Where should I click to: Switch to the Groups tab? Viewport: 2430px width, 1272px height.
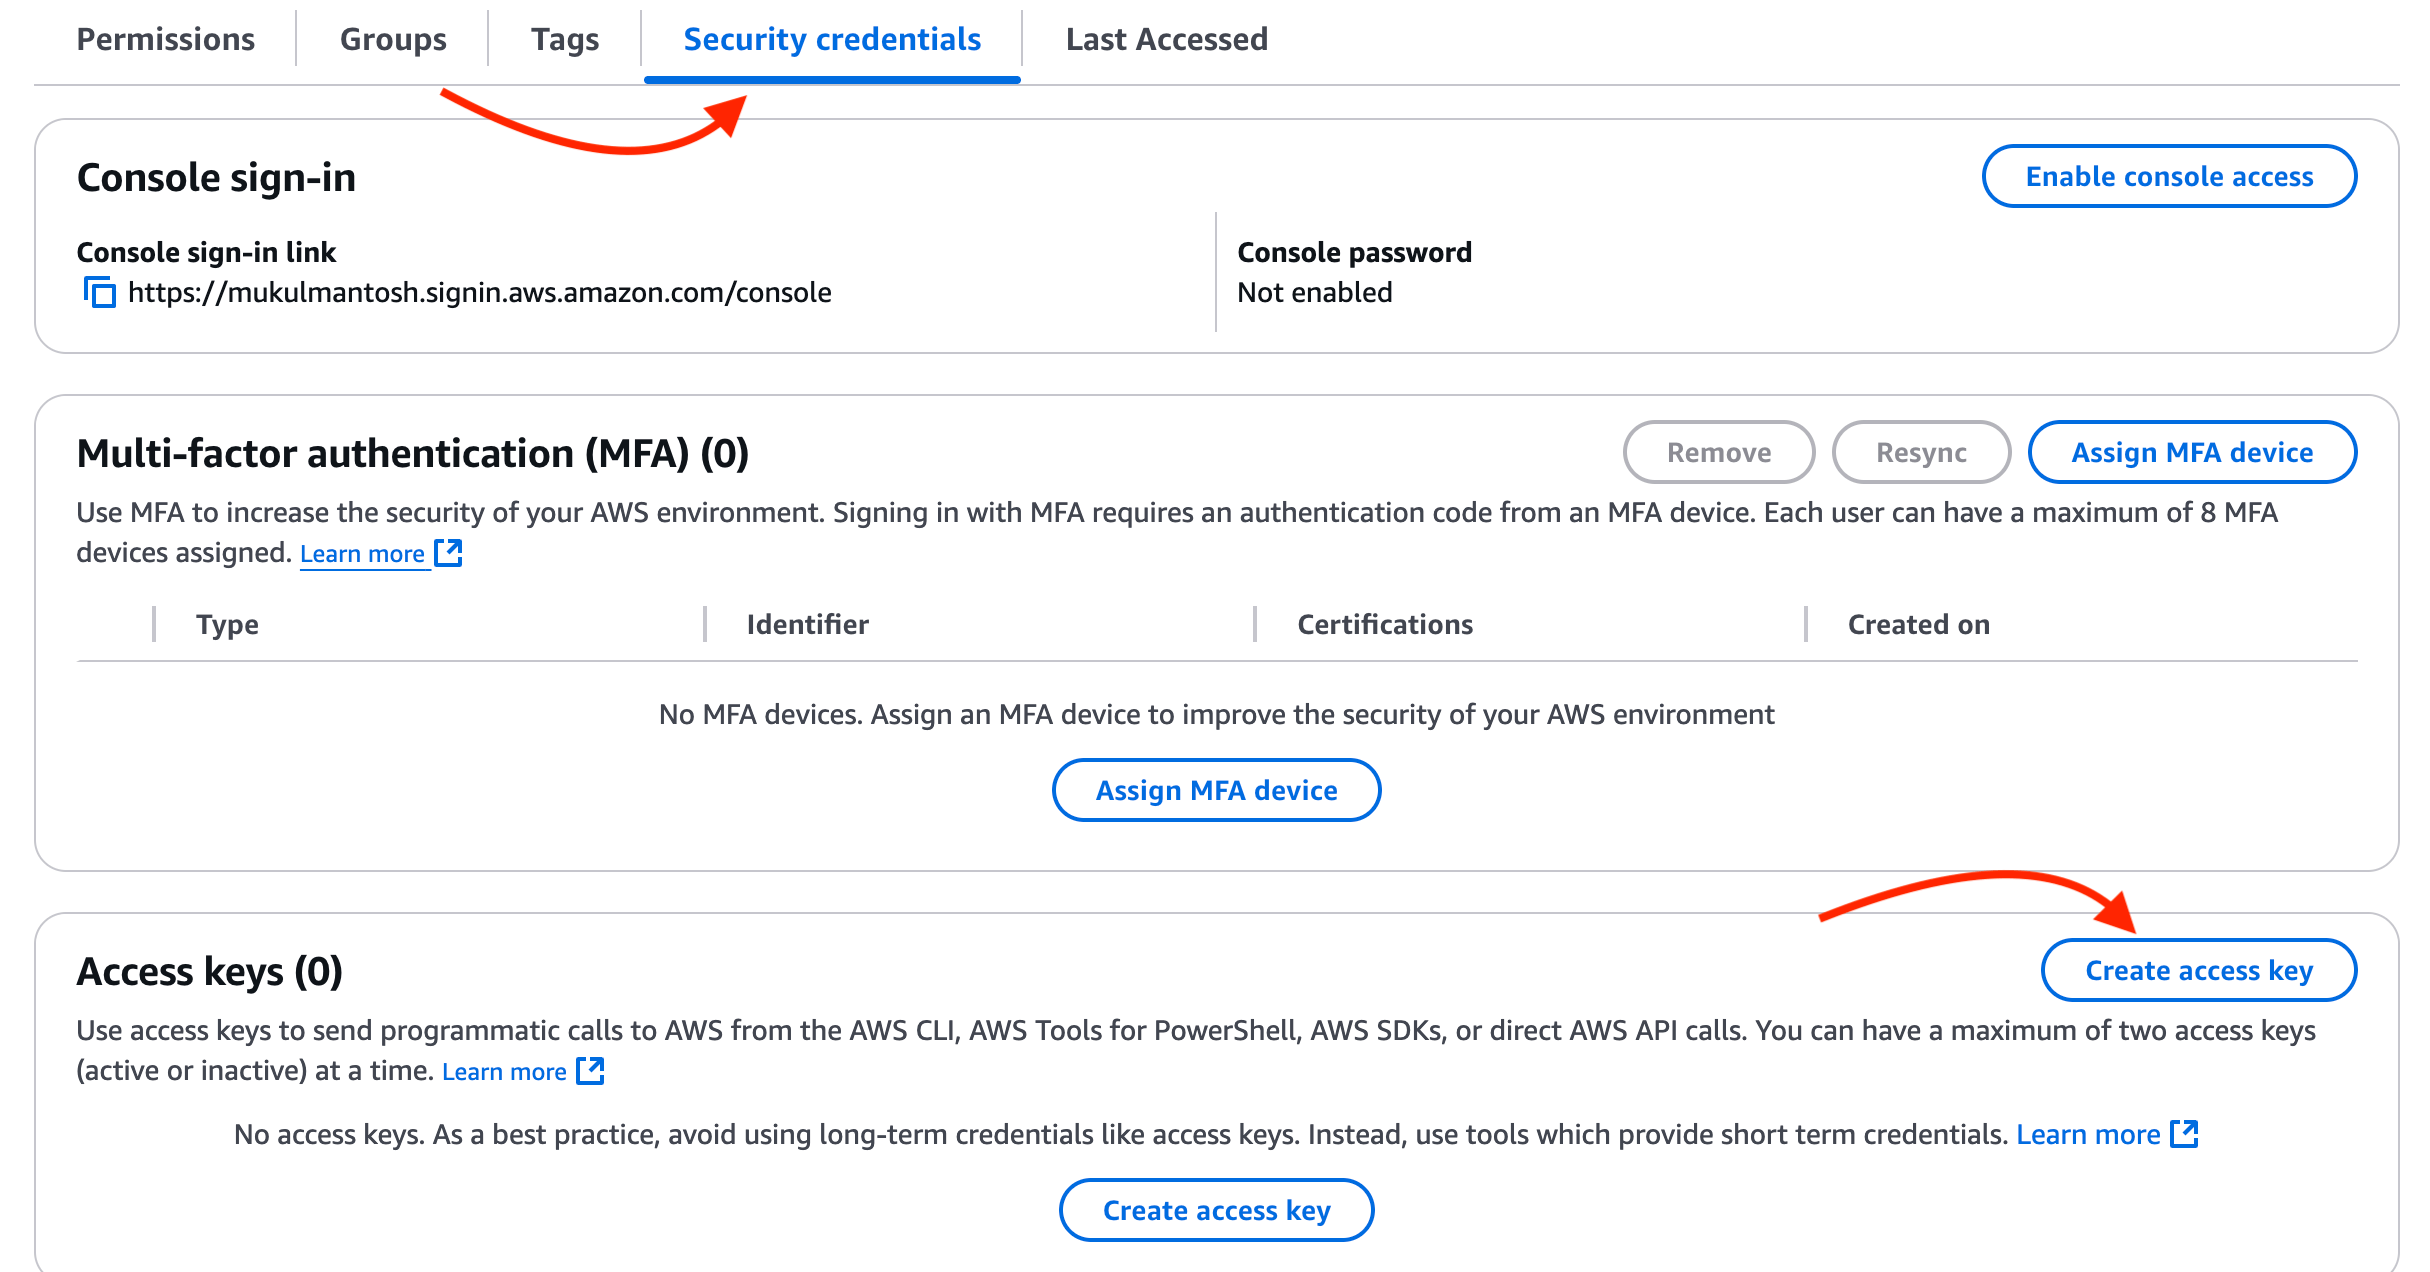point(393,40)
